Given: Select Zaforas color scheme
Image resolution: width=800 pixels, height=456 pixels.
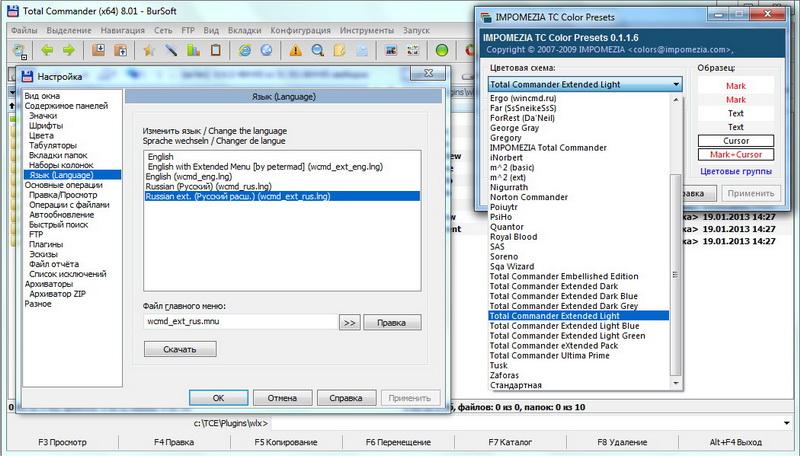Looking at the screenshot, I should [x=505, y=375].
